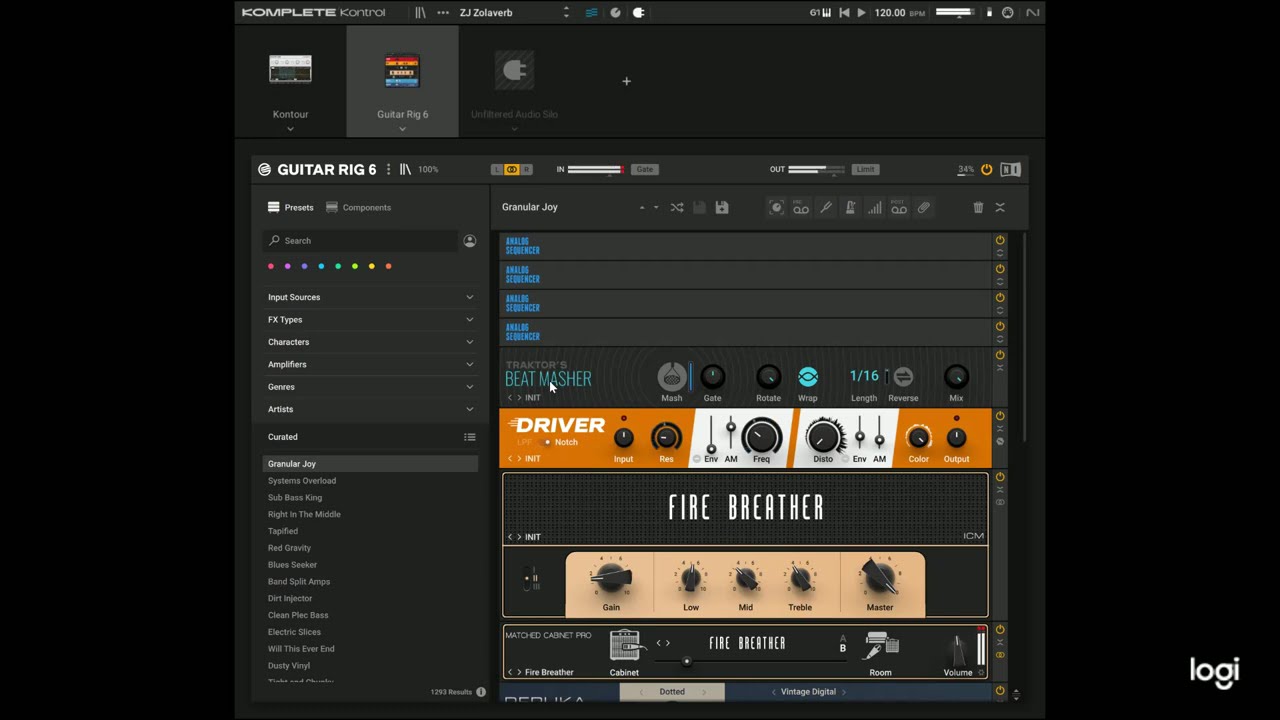Select the red color tag filter dot
The width and height of the screenshot is (1280, 720).
(x=270, y=266)
